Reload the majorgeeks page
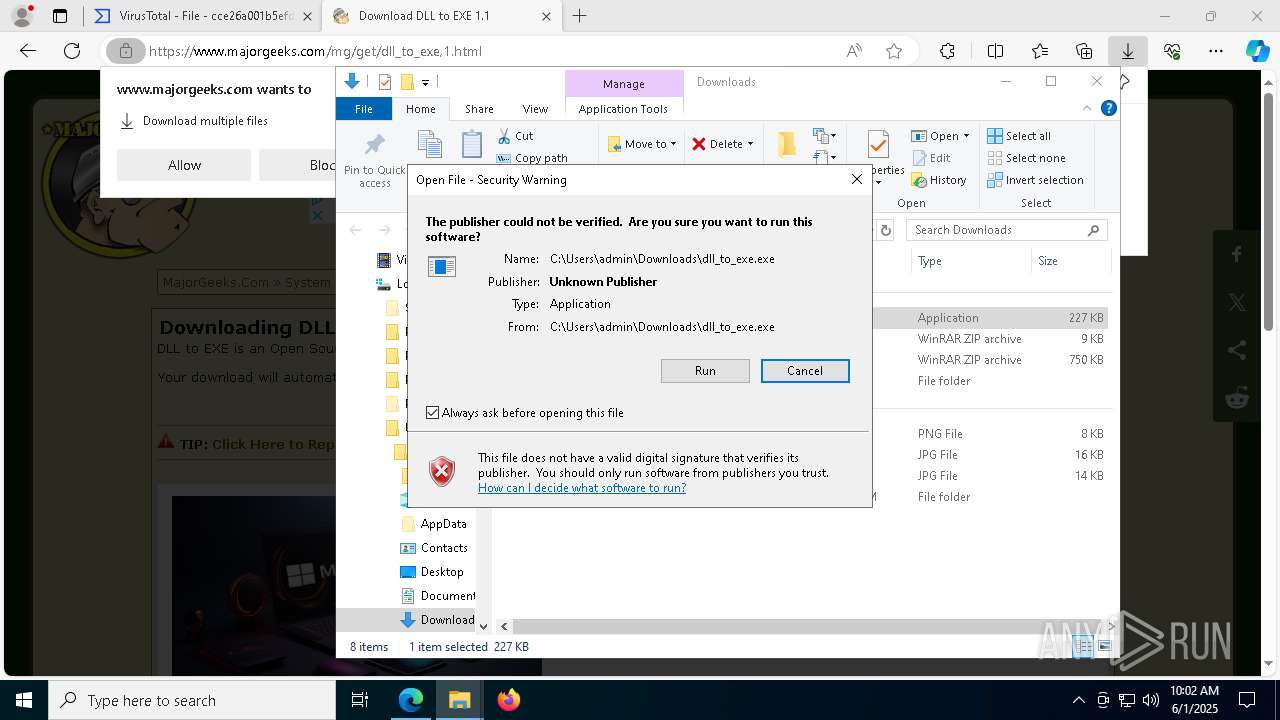The image size is (1280, 720). (x=72, y=51)
